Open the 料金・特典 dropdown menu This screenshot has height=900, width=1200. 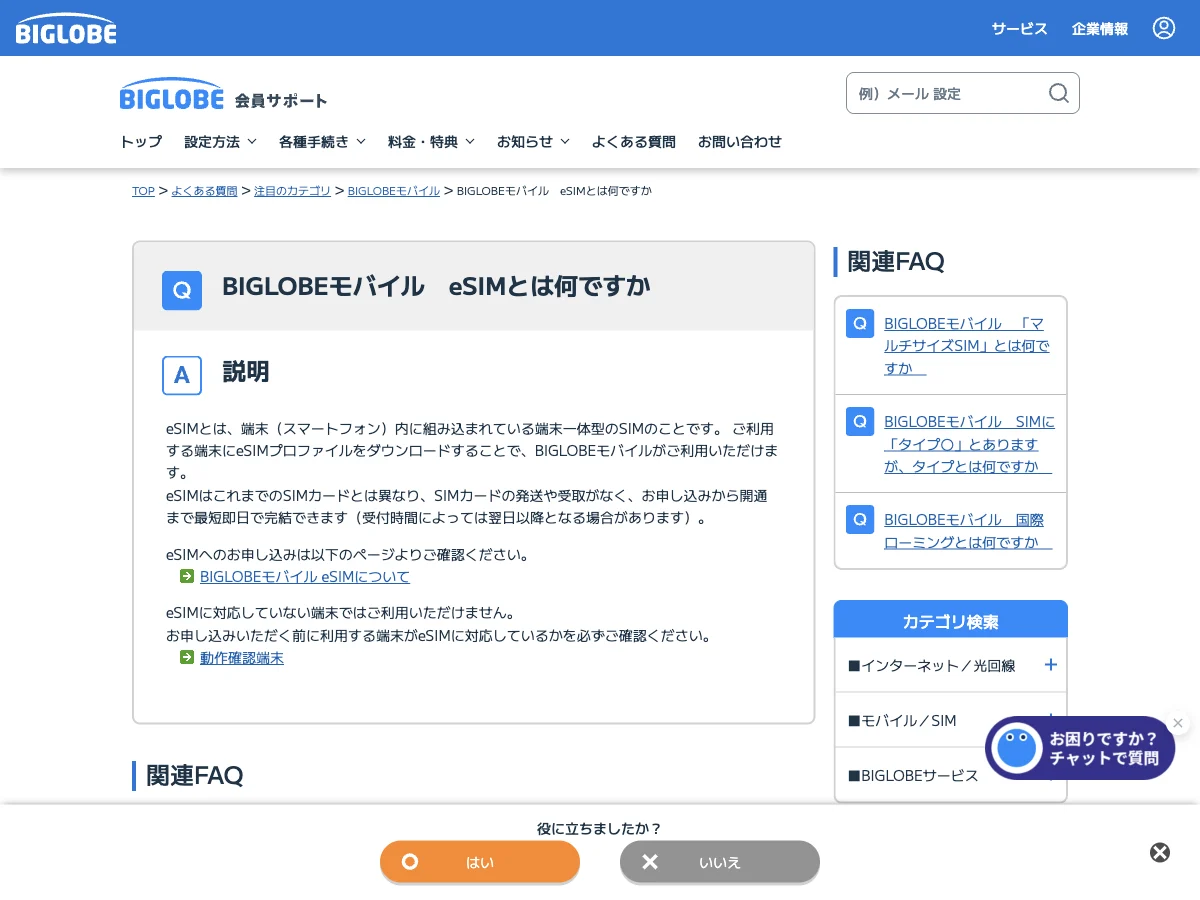click(x=431, y=142)
